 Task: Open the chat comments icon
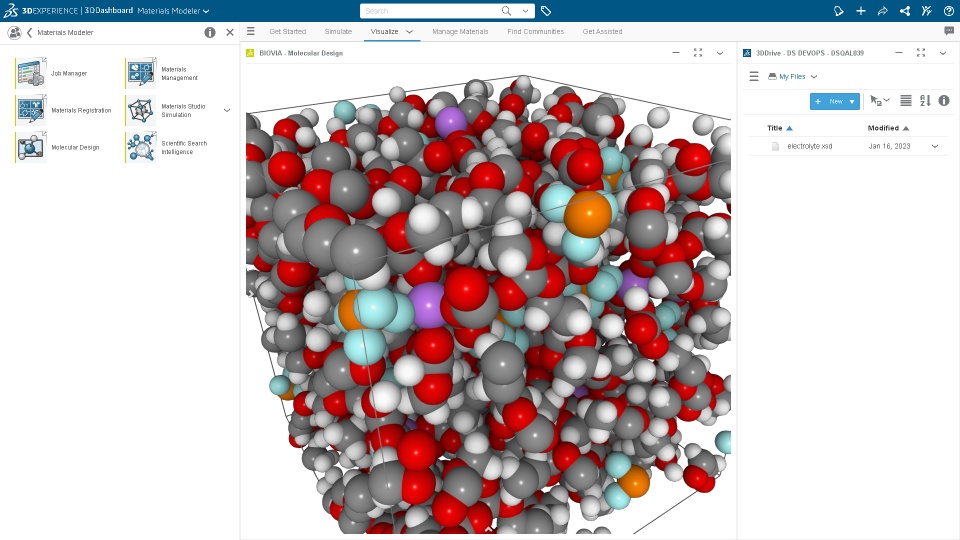(x=949, y=31)
